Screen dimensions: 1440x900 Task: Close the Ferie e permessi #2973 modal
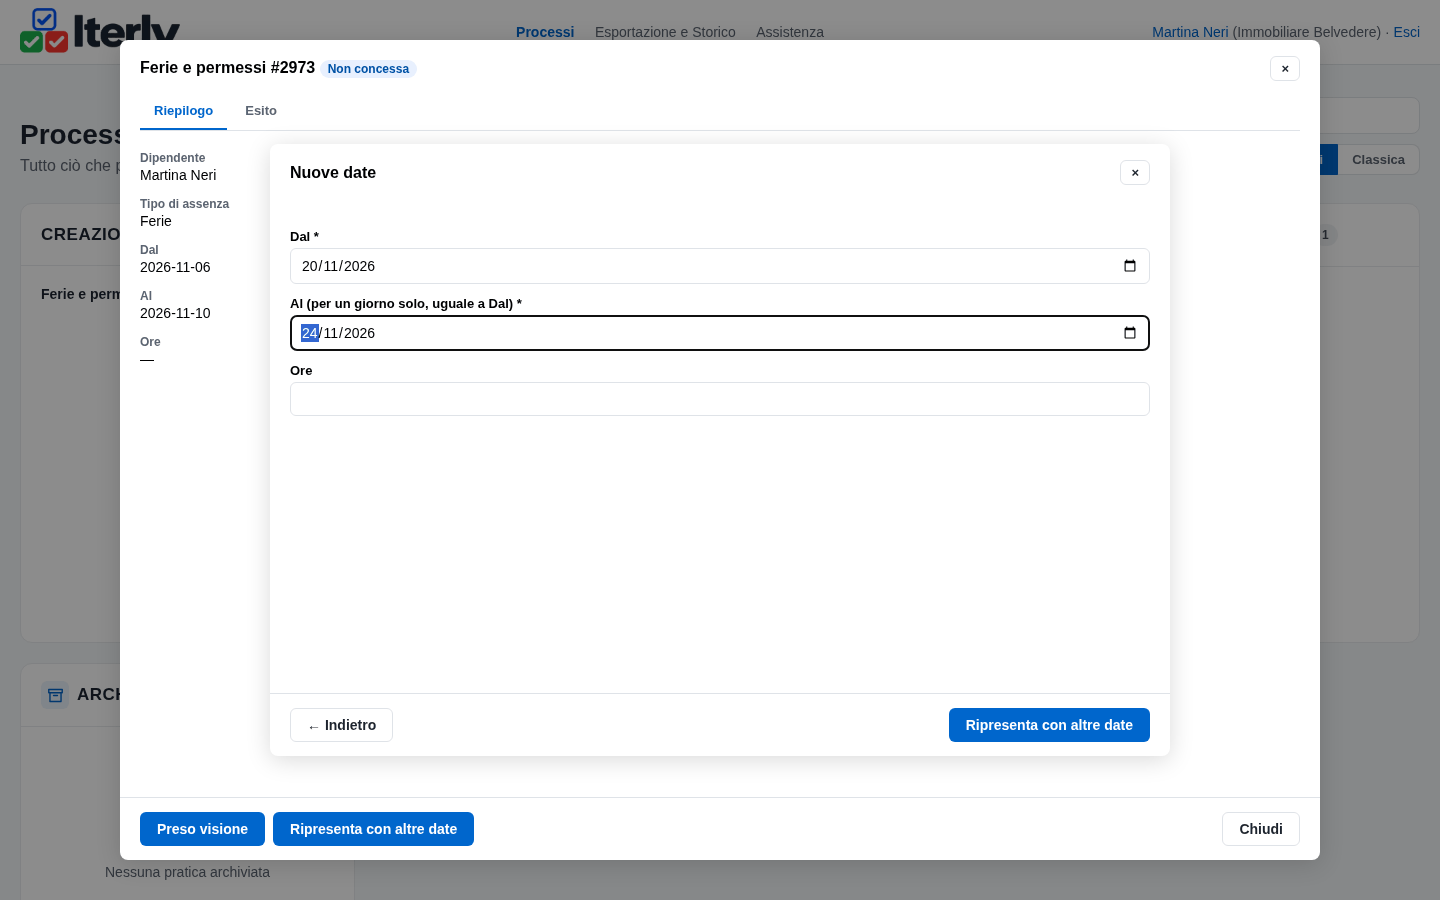click(1285, 68)
